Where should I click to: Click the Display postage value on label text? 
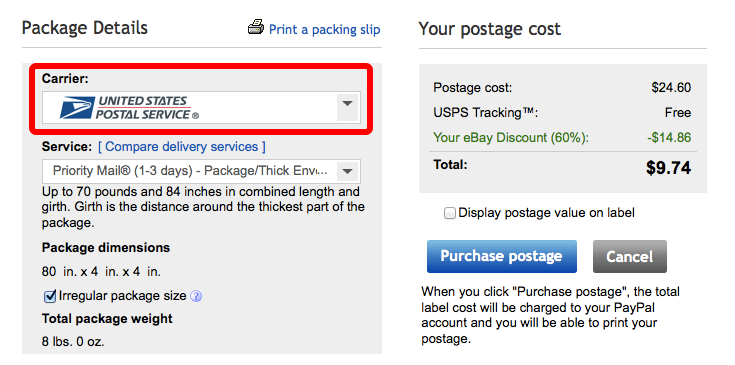pyautogui.click(x=546, y=213)
